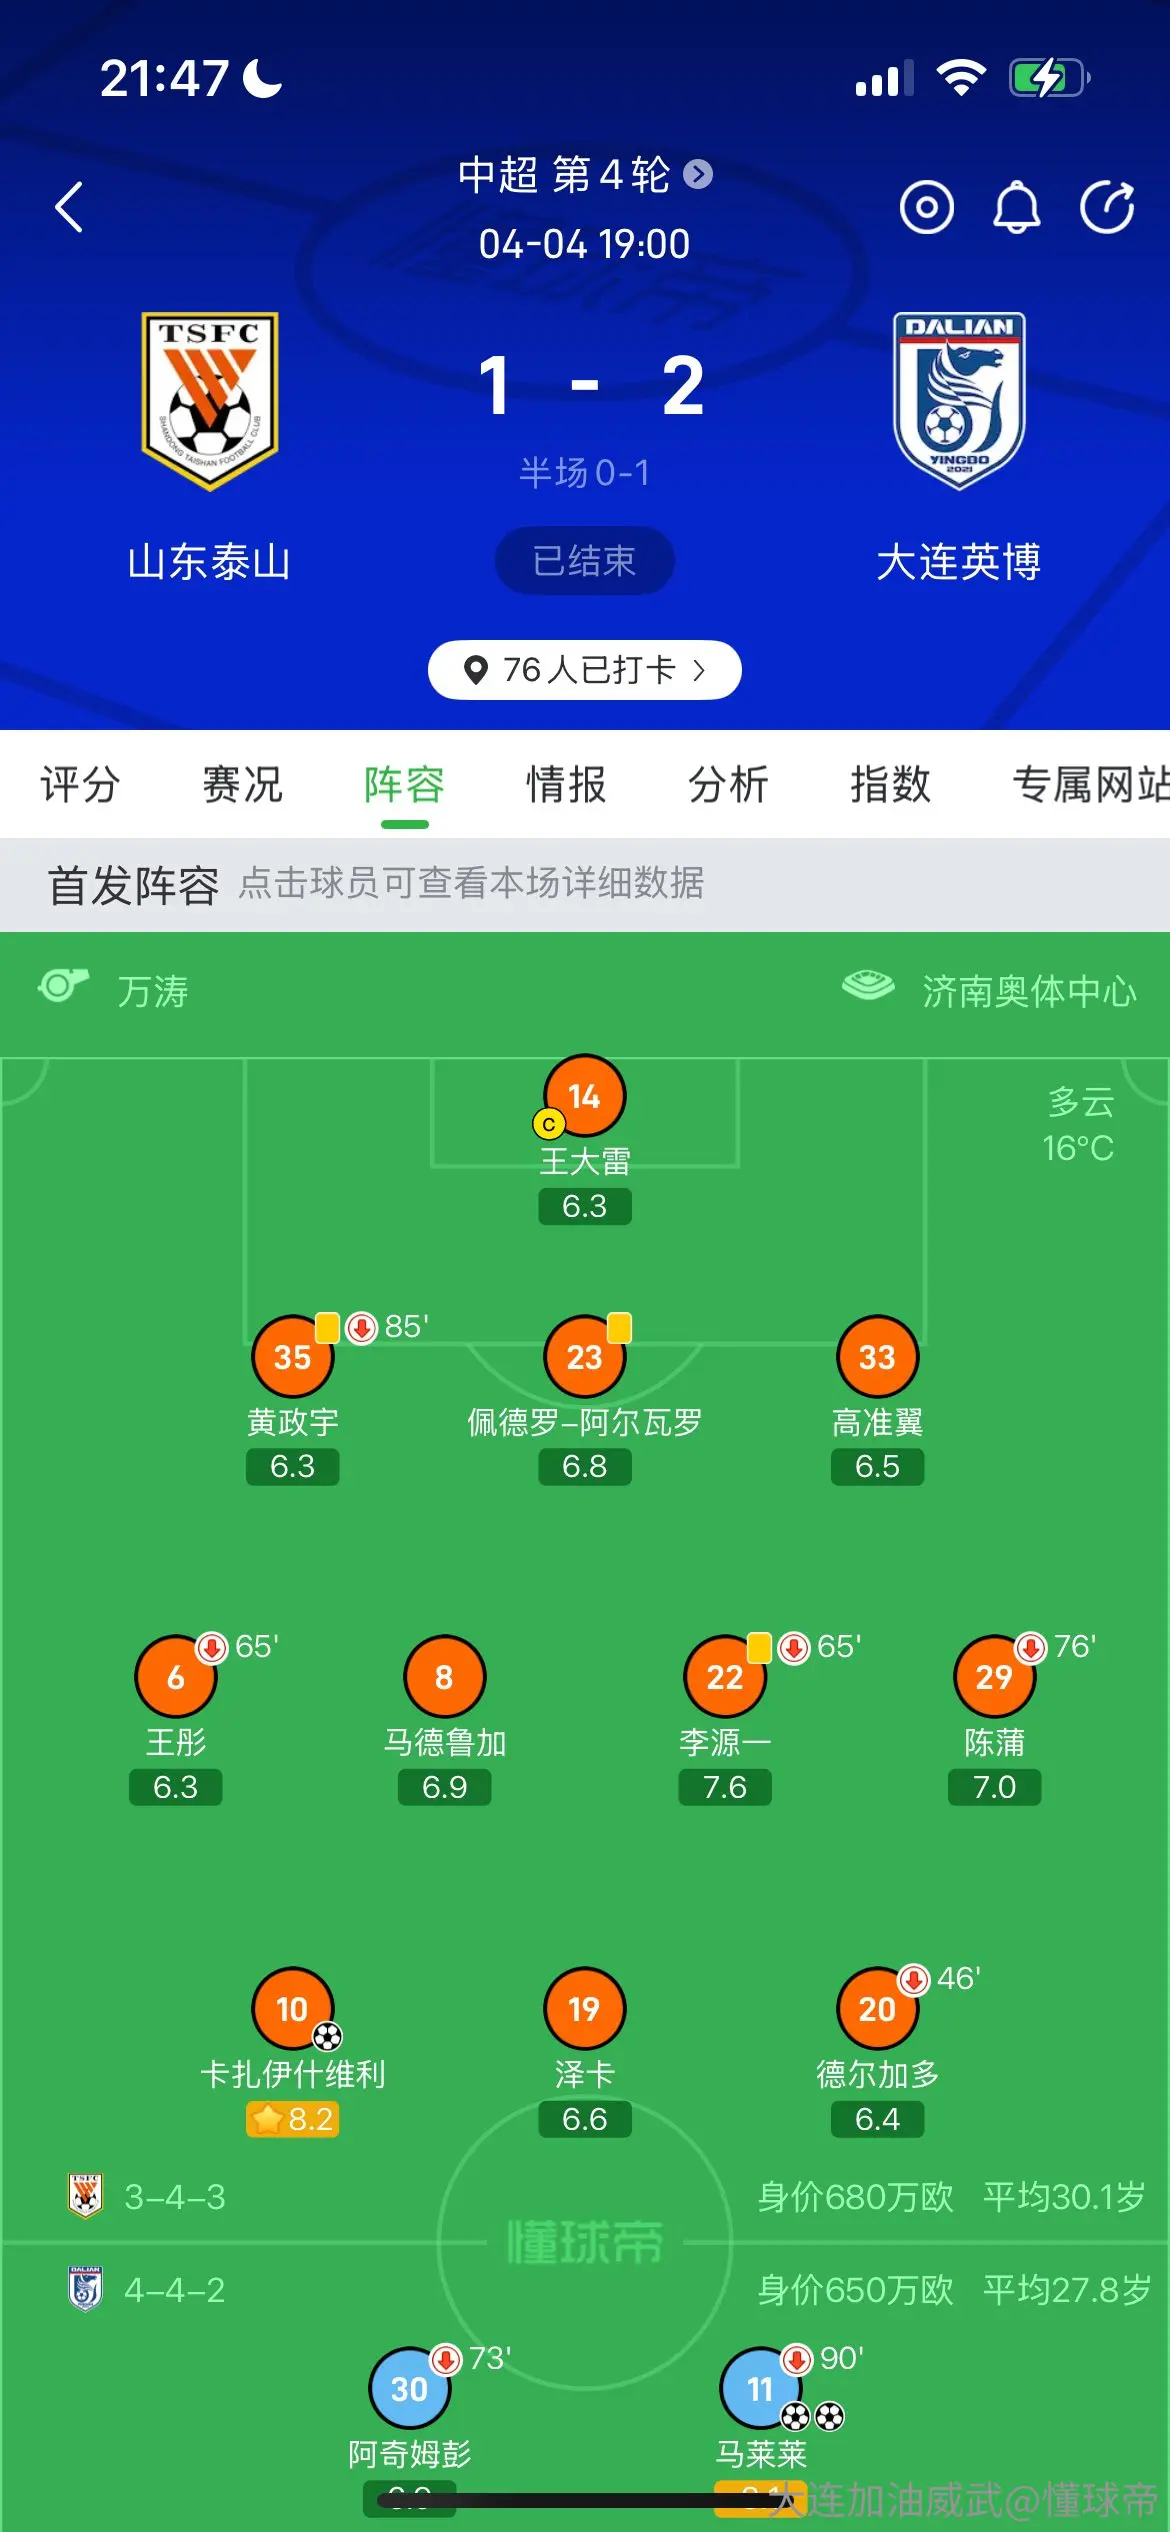Select the 指数 tab
Screen dimensions: 1170x2532
coord(890,784)
